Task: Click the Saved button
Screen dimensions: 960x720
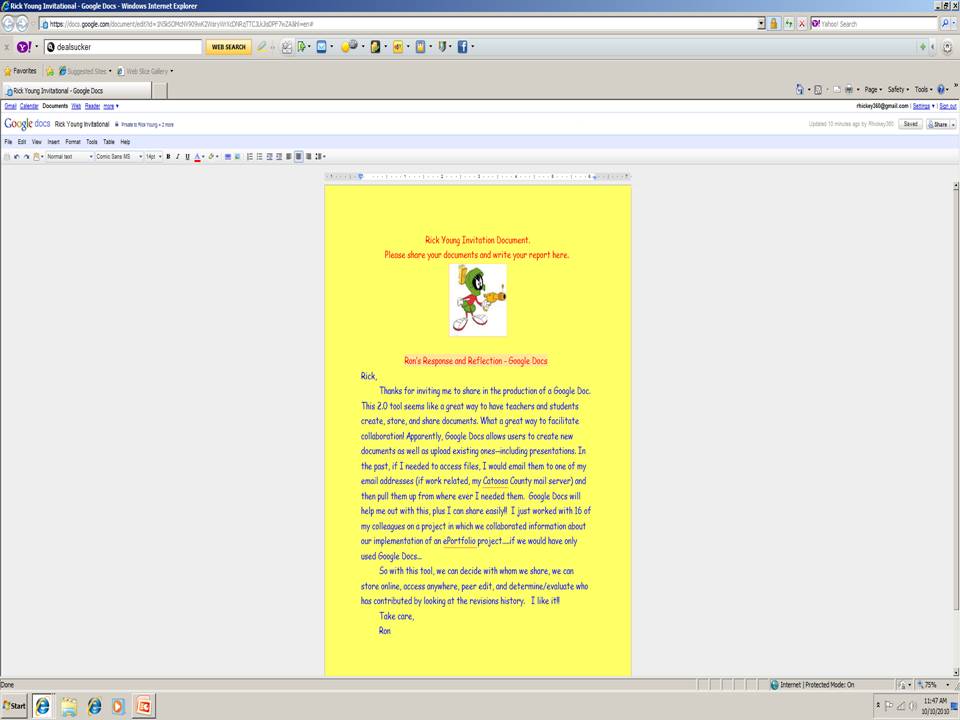Action: (910, 124)
